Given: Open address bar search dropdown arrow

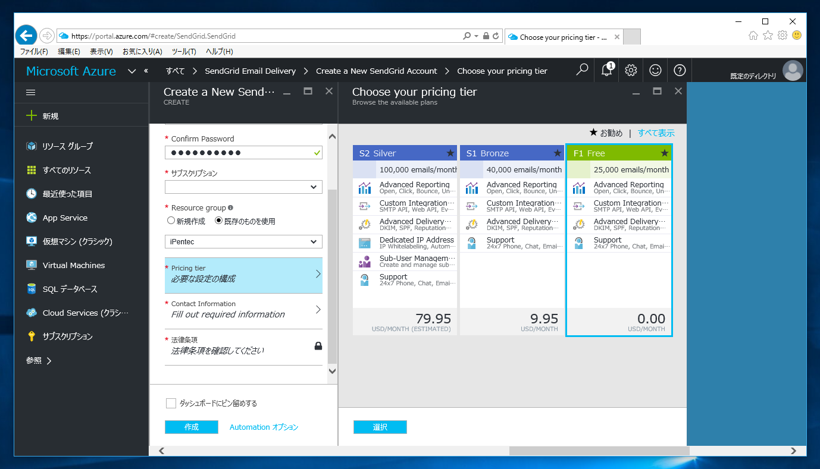Looking at the screenshot, I should tap(476, 36).
